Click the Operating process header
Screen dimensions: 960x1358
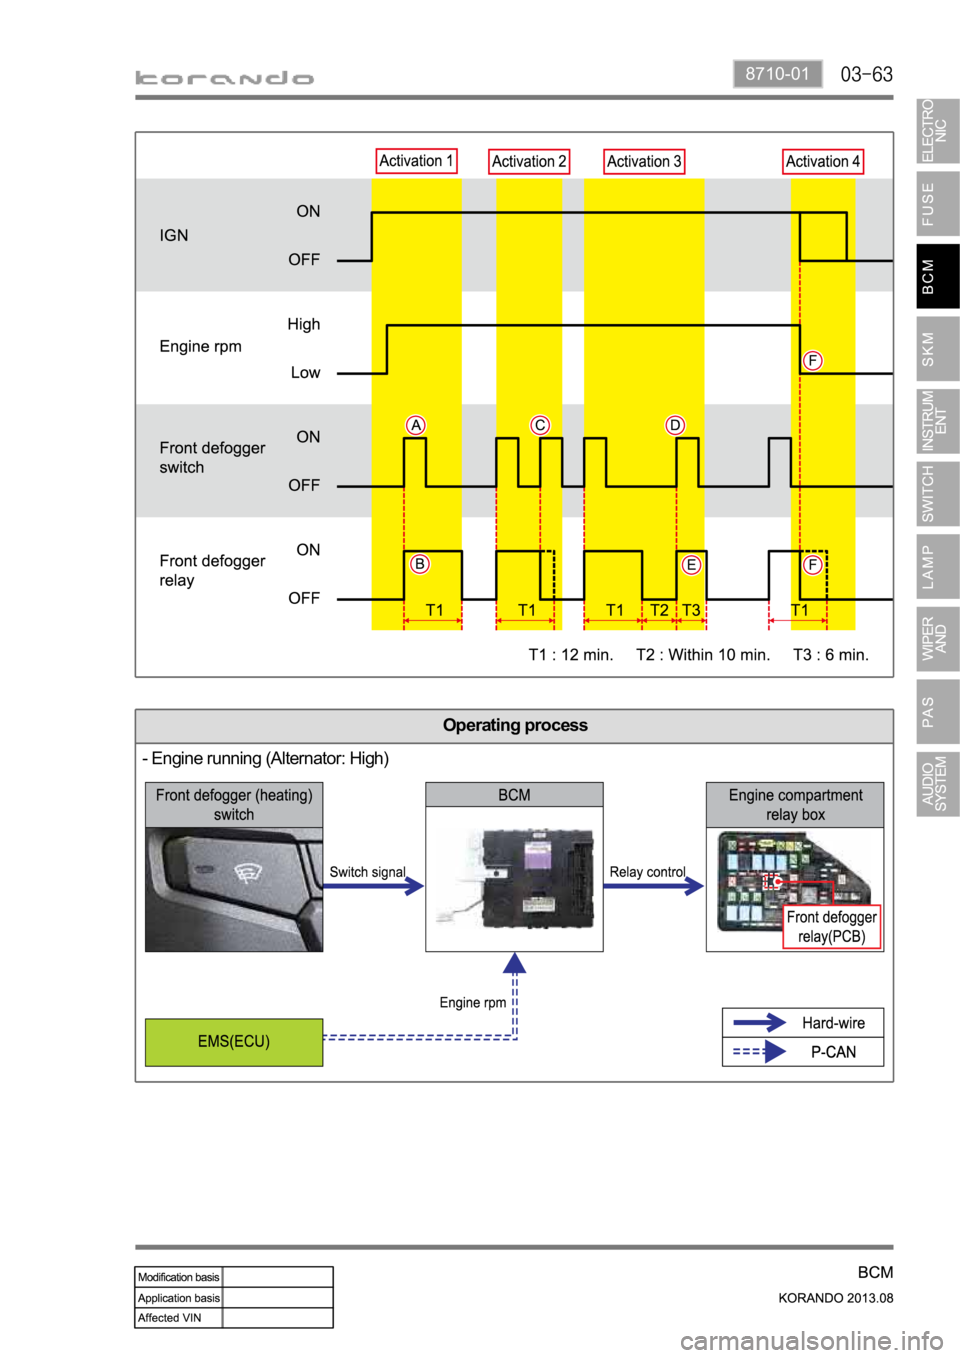[515, 725]
